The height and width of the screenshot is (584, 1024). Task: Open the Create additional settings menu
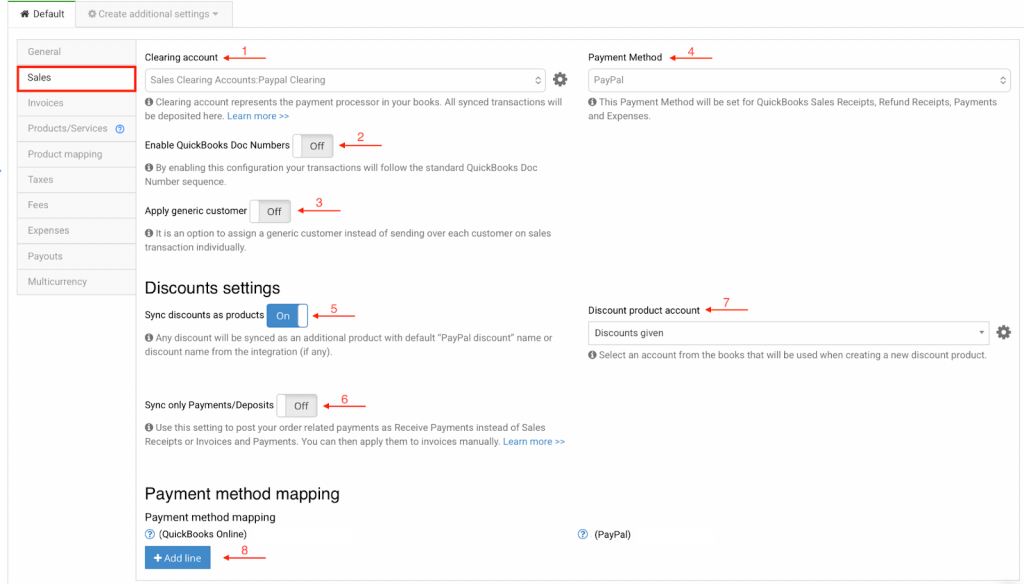pyautogui.click(x=154, y=14)
